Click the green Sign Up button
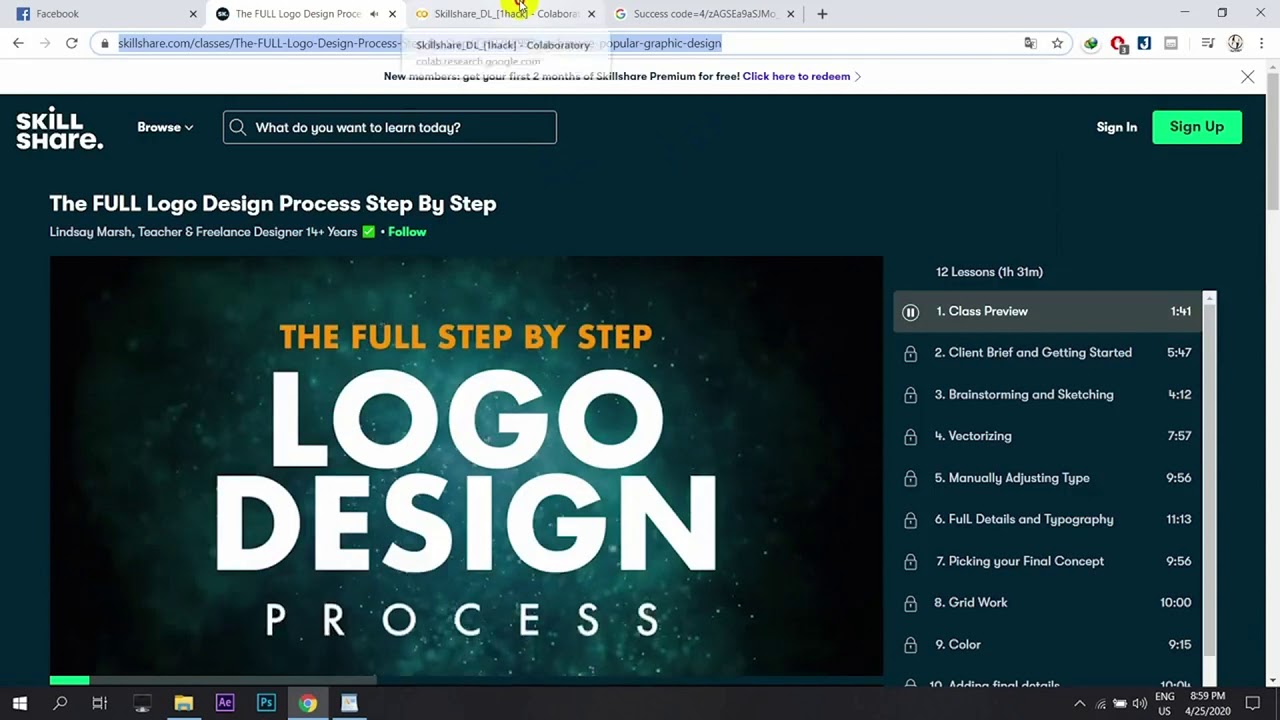The image size is (1280, 720). (x=1197, y=127)
